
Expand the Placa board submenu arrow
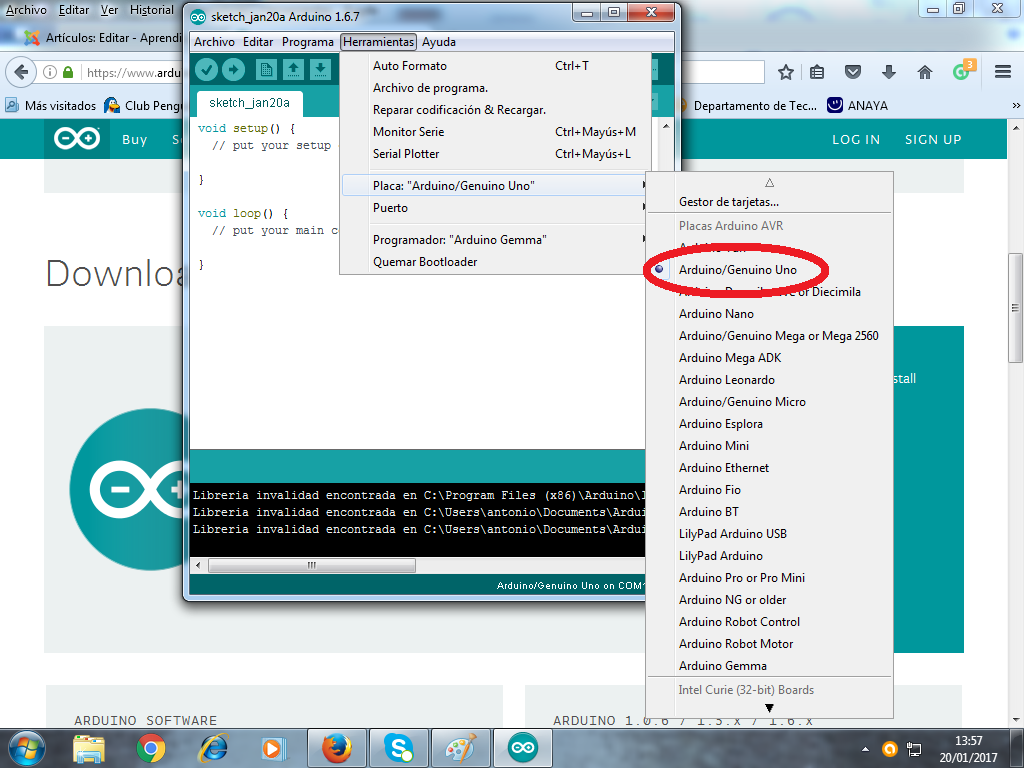tap(643, 185)
